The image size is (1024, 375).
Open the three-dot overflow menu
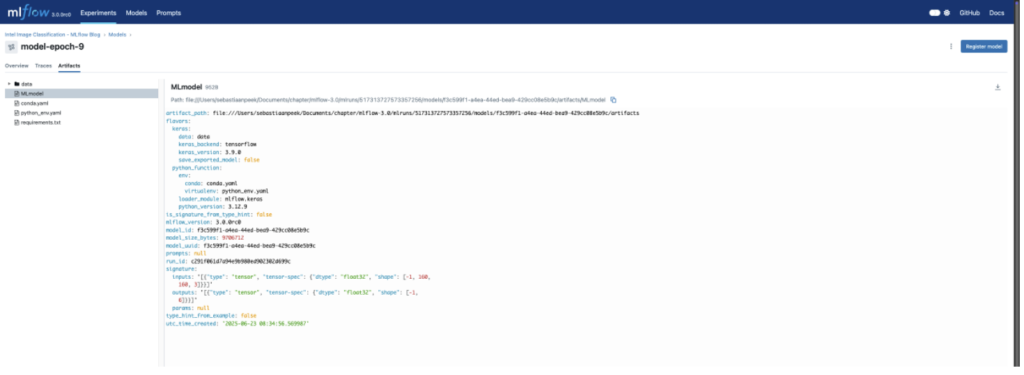click(x=950, y=46)
